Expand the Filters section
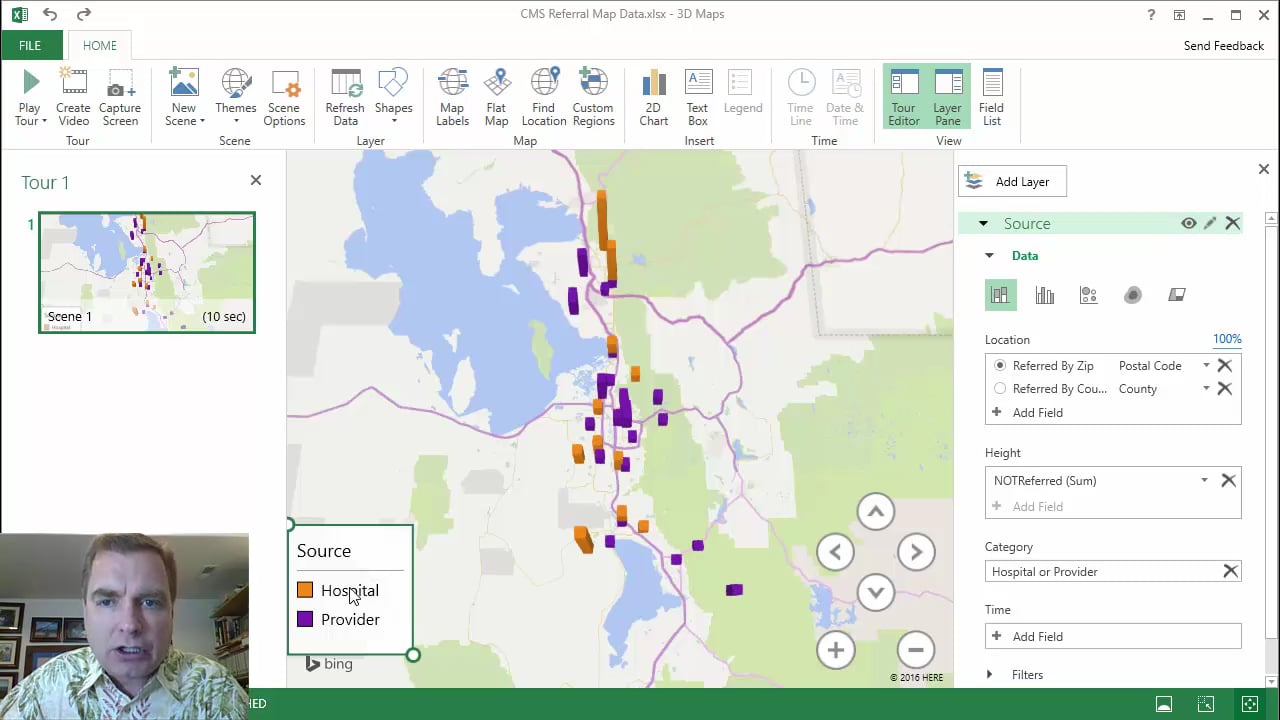1280x720 pixels. [x=990, y=675]
